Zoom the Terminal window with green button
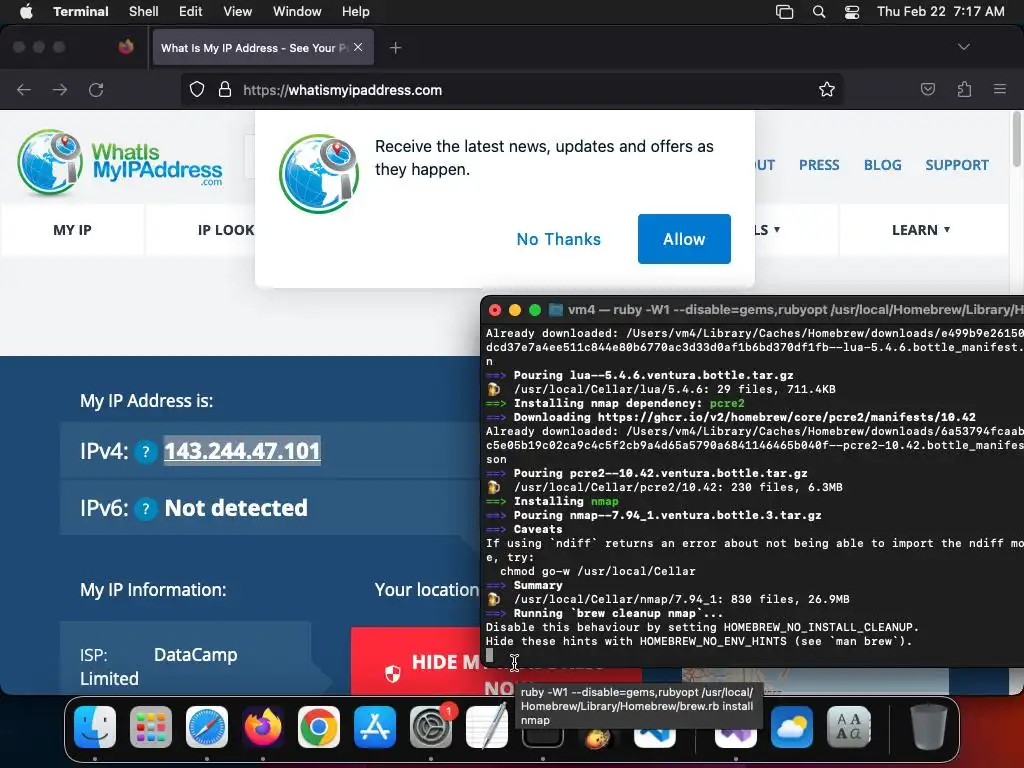Screen dimensions: 1024x768 (x=535, y=310)
